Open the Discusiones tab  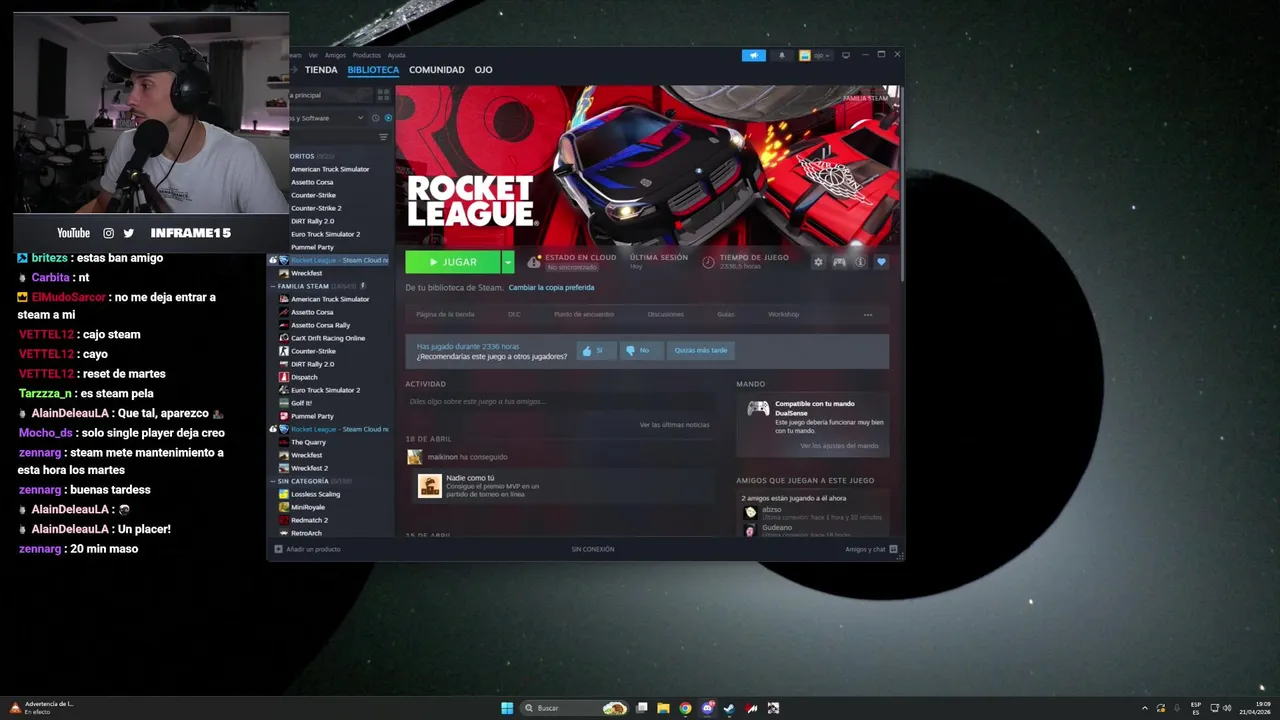665,314
